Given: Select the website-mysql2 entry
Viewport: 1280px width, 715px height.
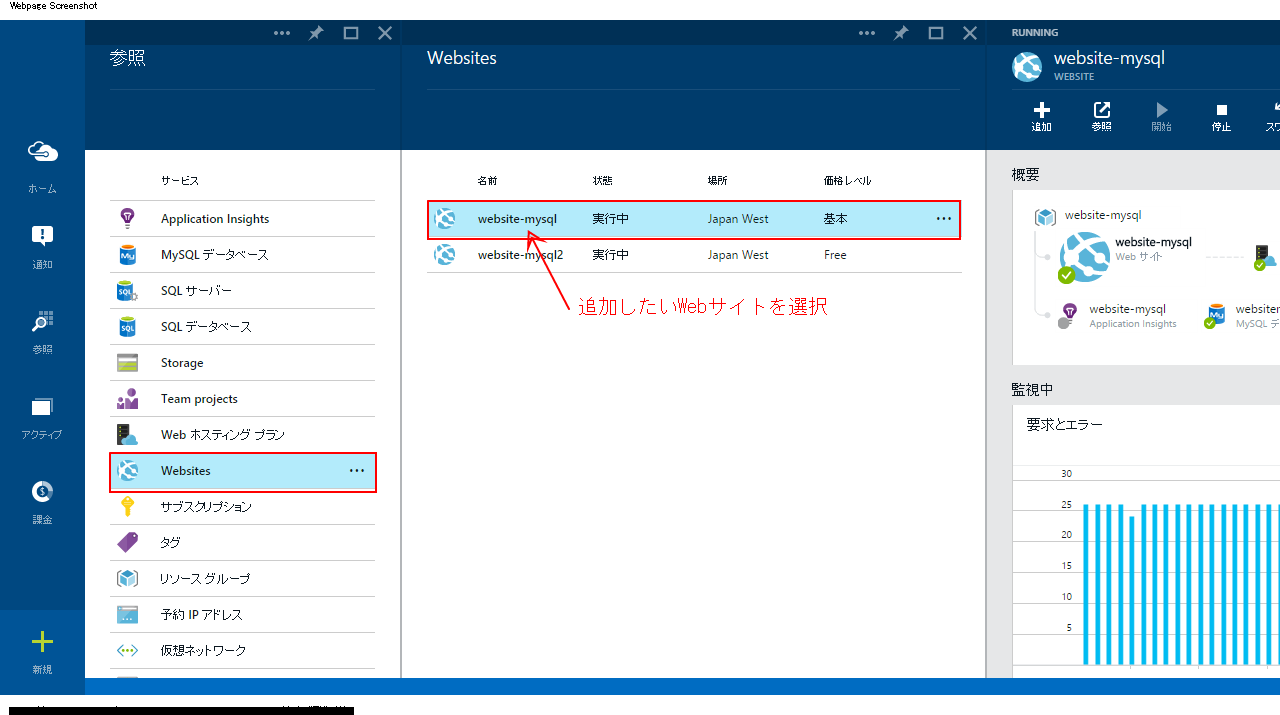Looking at the screenshot, I should coord(520,255).
